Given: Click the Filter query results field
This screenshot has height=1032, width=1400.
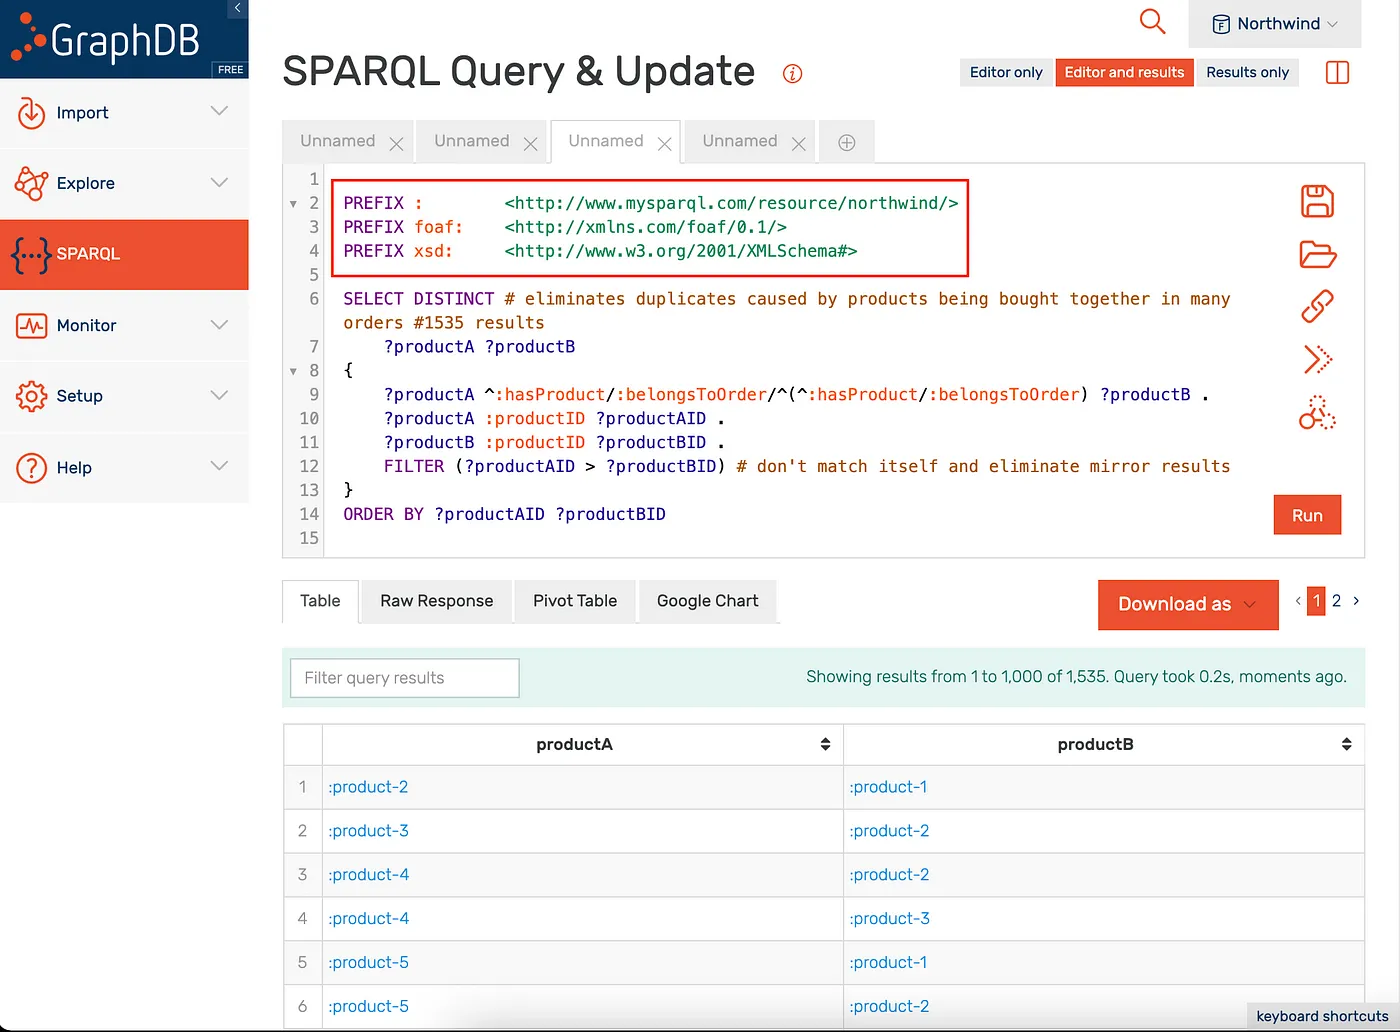Looking at the screenshot, I should pos(404,678).
